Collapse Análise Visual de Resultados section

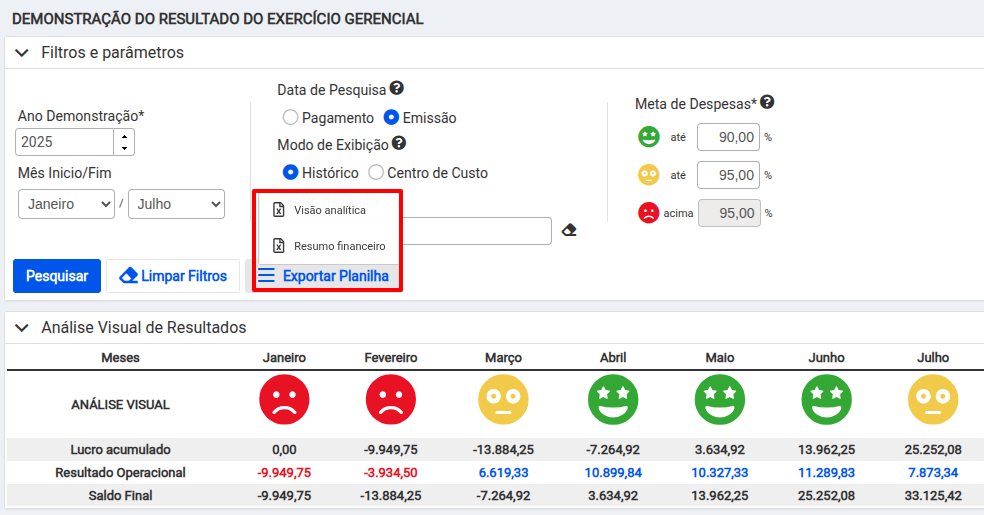(x=22, y=327)
